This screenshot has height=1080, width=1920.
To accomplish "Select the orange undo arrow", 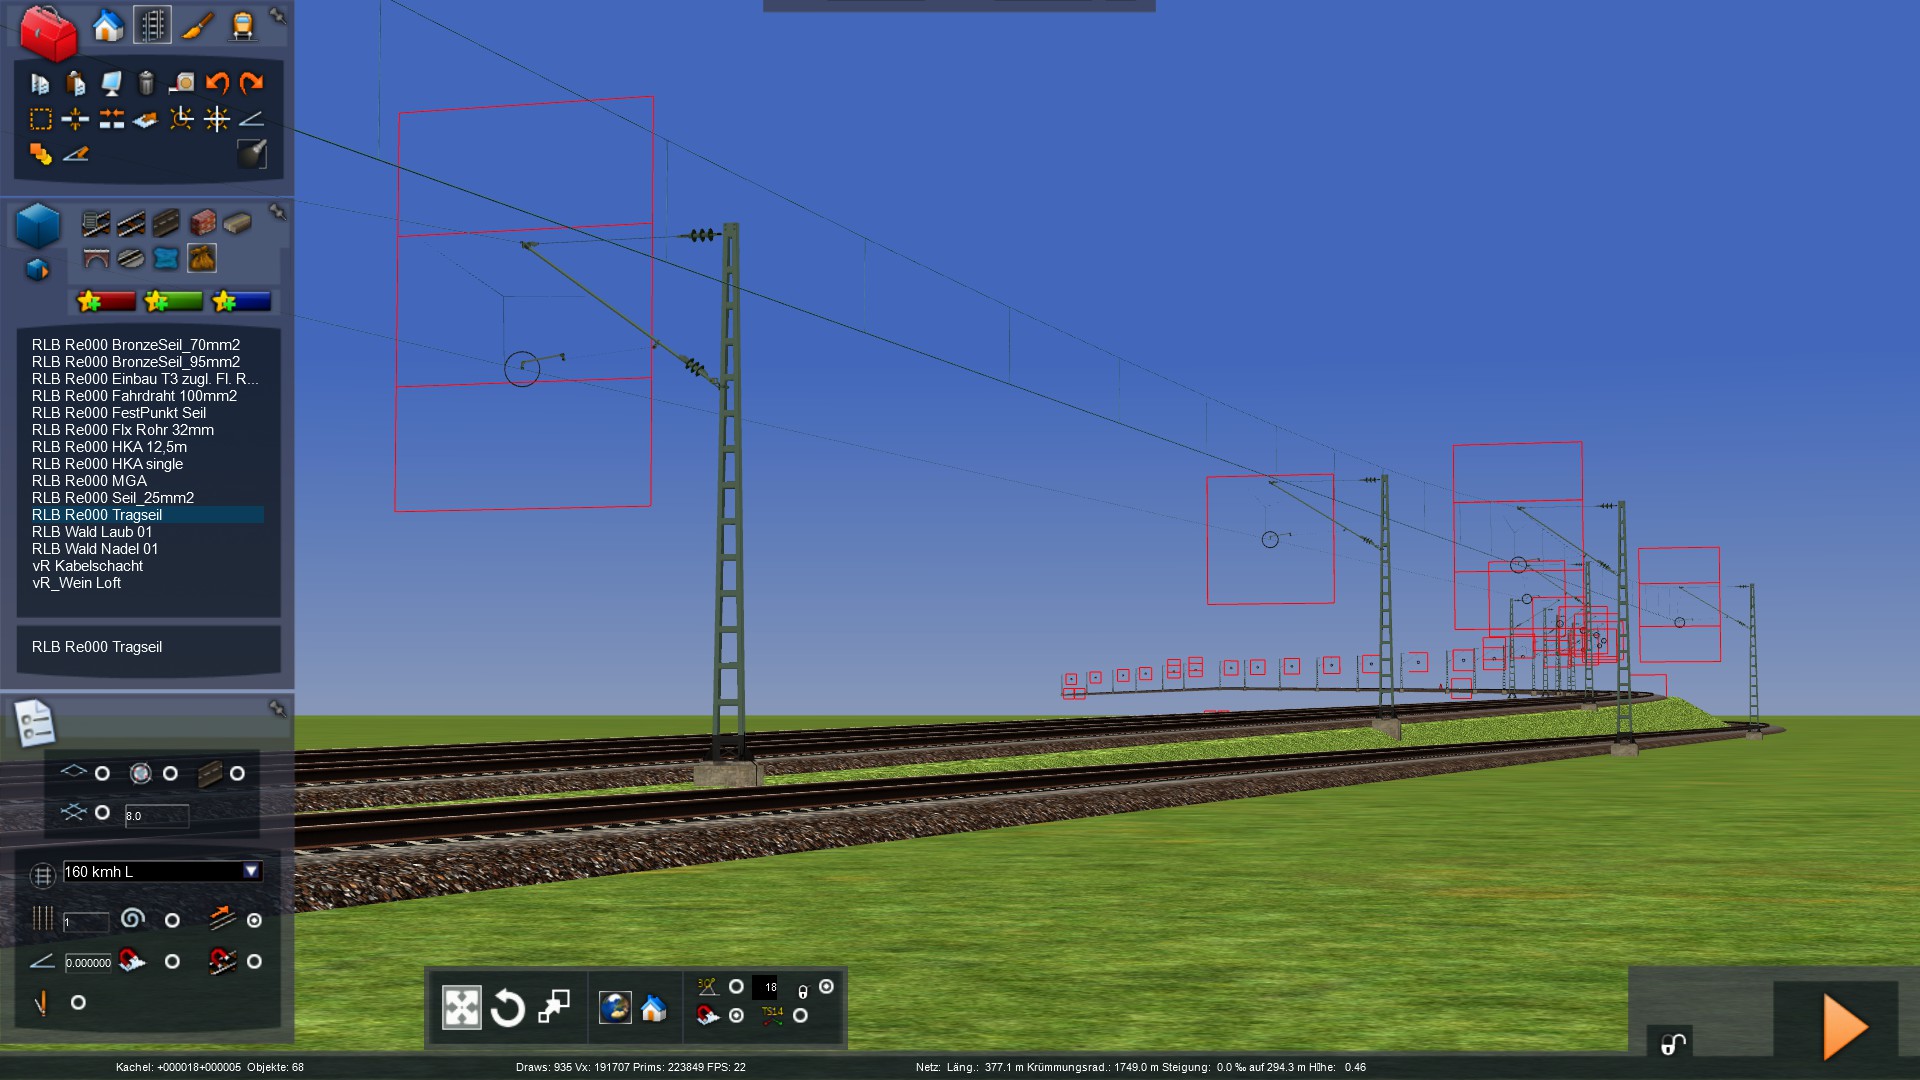I will coord(217,83).
